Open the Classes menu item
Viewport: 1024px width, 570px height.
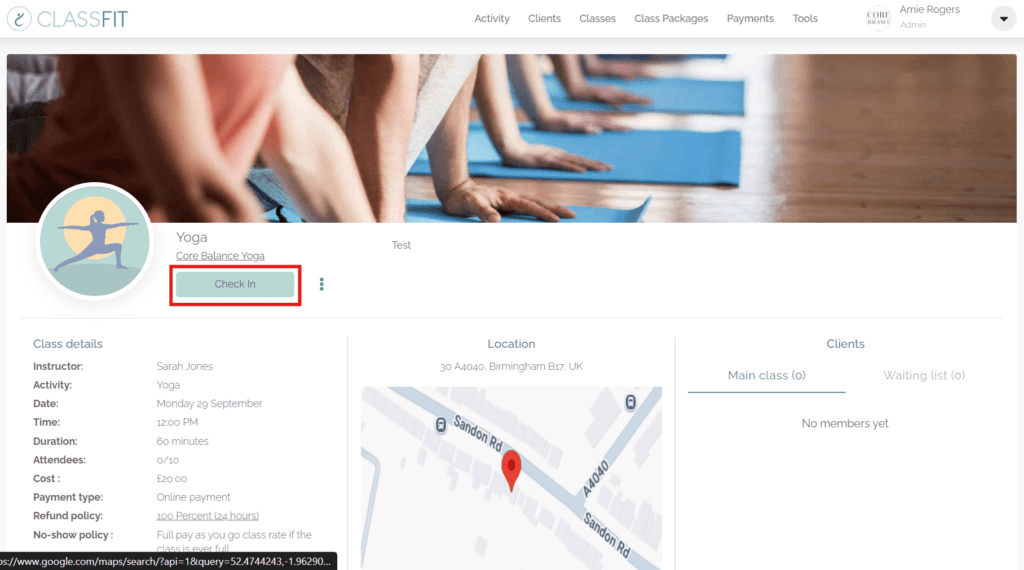(597, 18)
